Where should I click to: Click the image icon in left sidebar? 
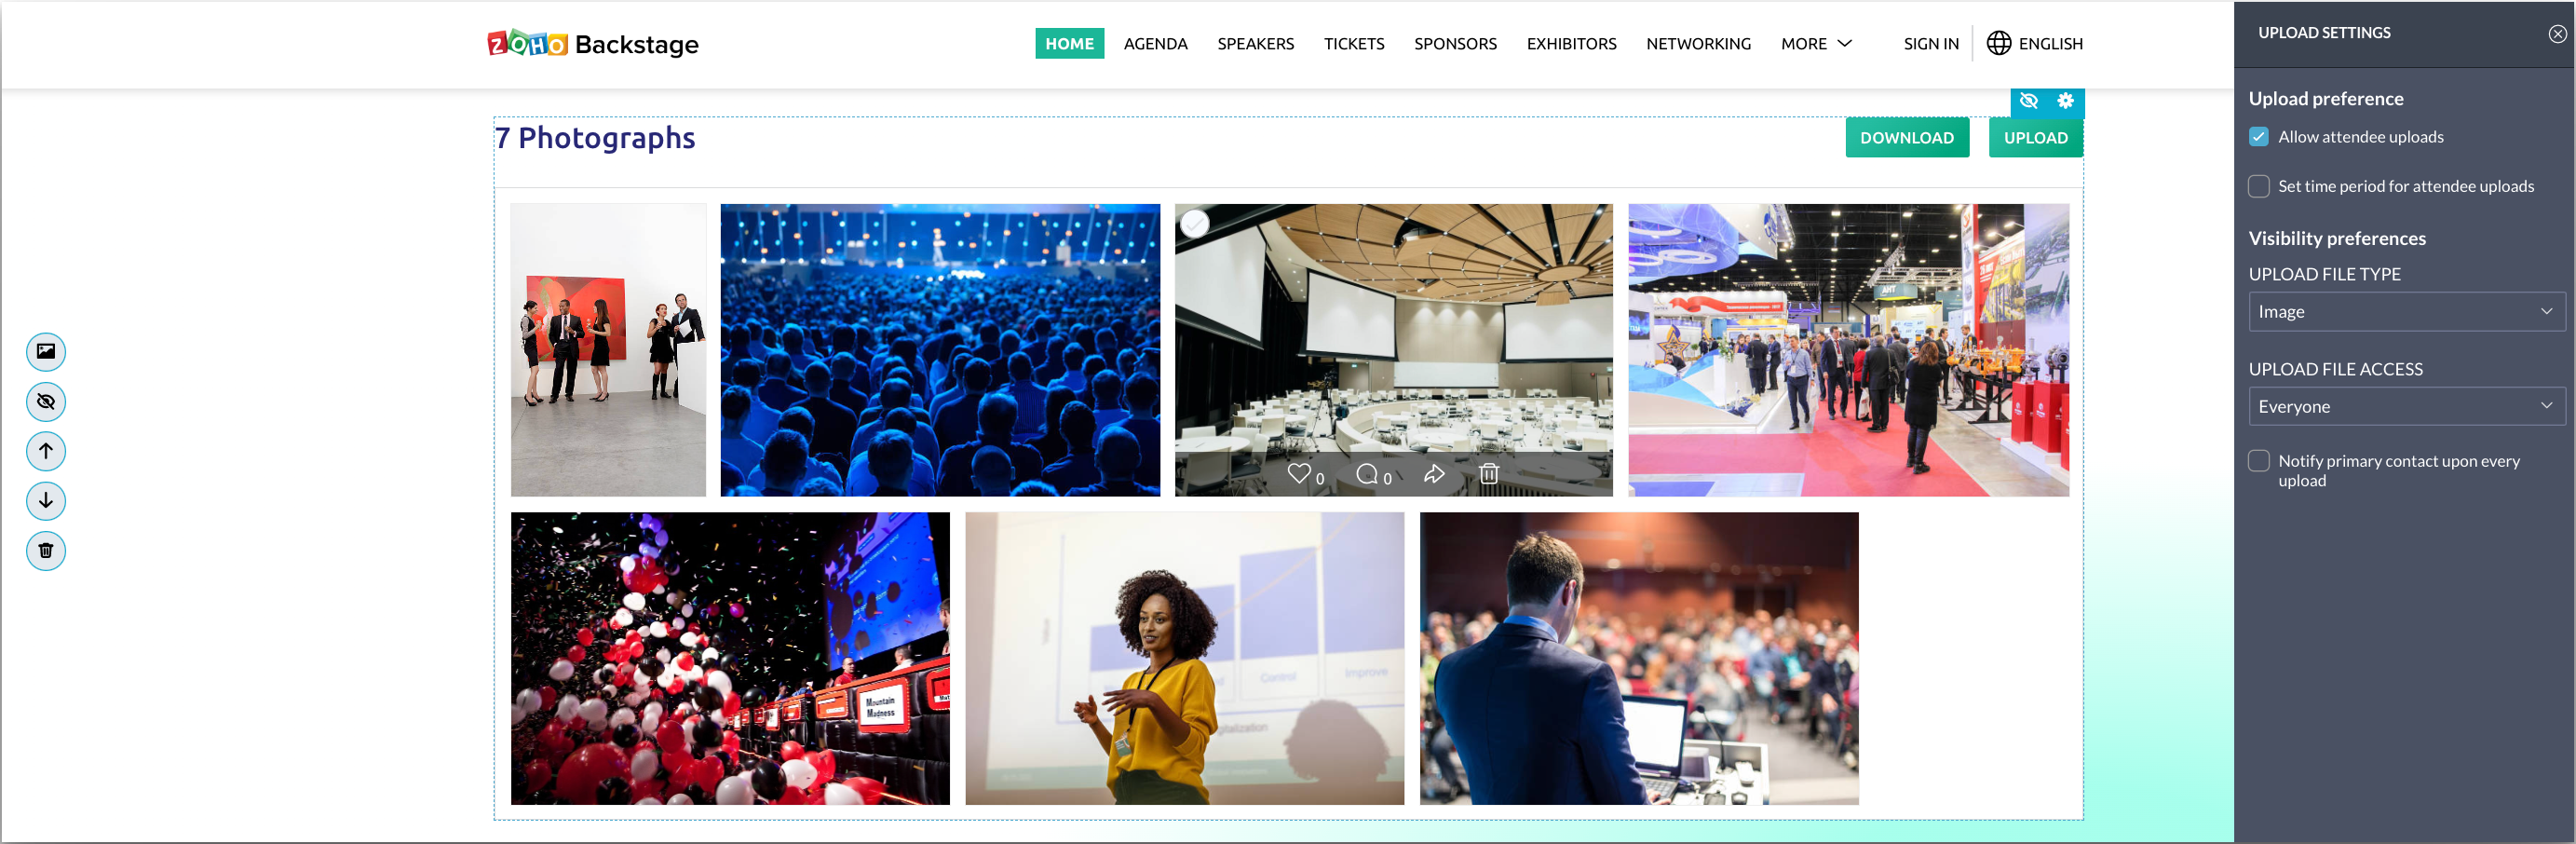[x=46, y=352]
